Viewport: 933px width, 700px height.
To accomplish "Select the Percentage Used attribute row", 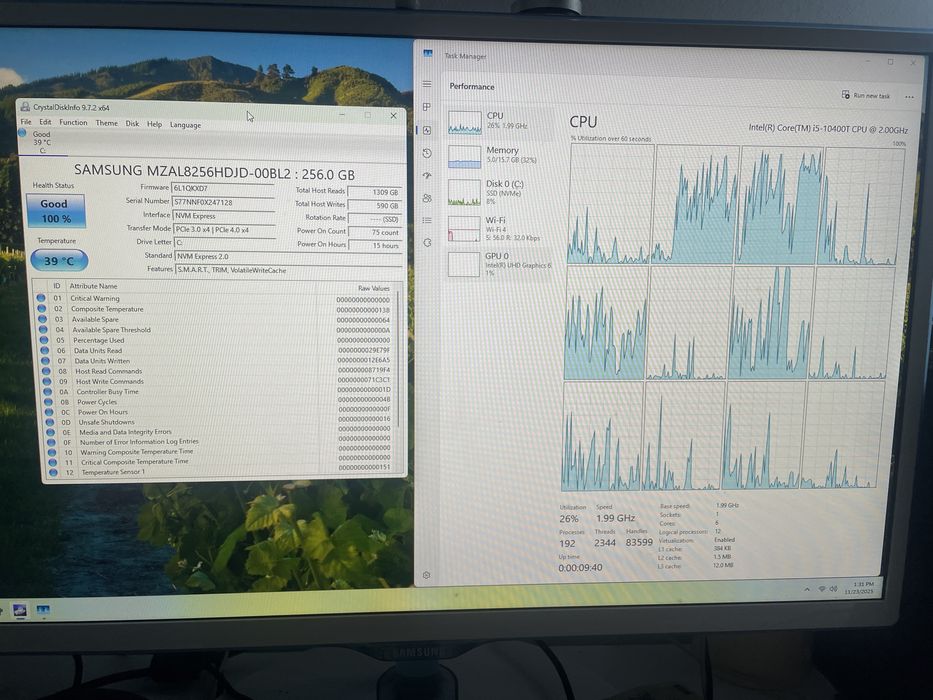I will tap(216, 340).
